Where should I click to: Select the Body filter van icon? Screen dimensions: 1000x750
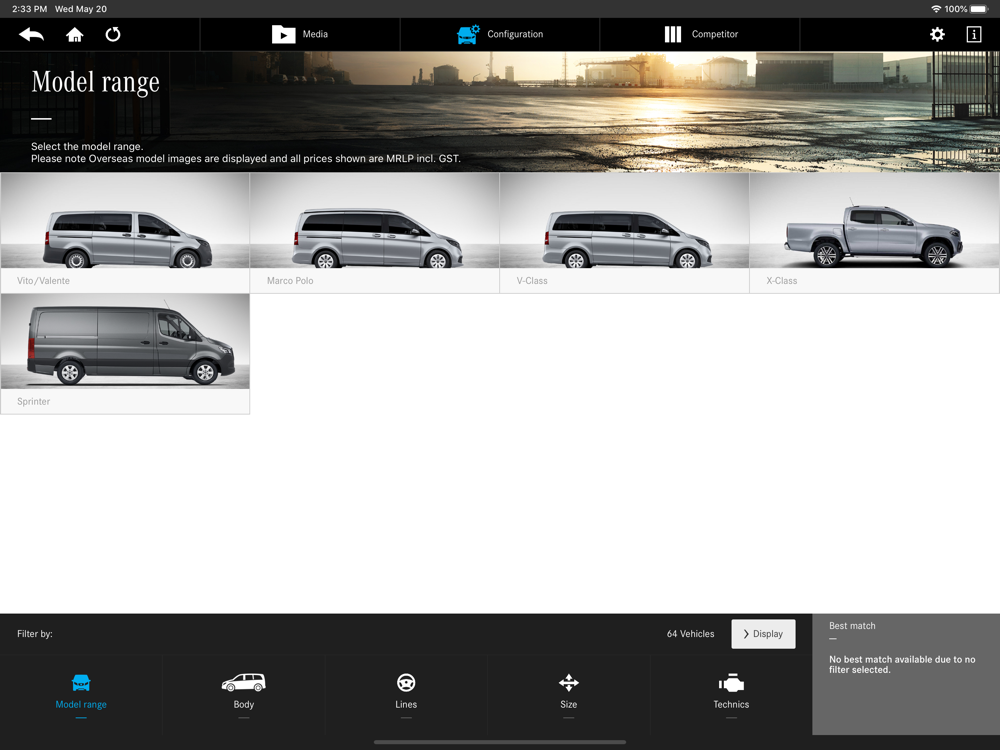(x=244, y=683)
